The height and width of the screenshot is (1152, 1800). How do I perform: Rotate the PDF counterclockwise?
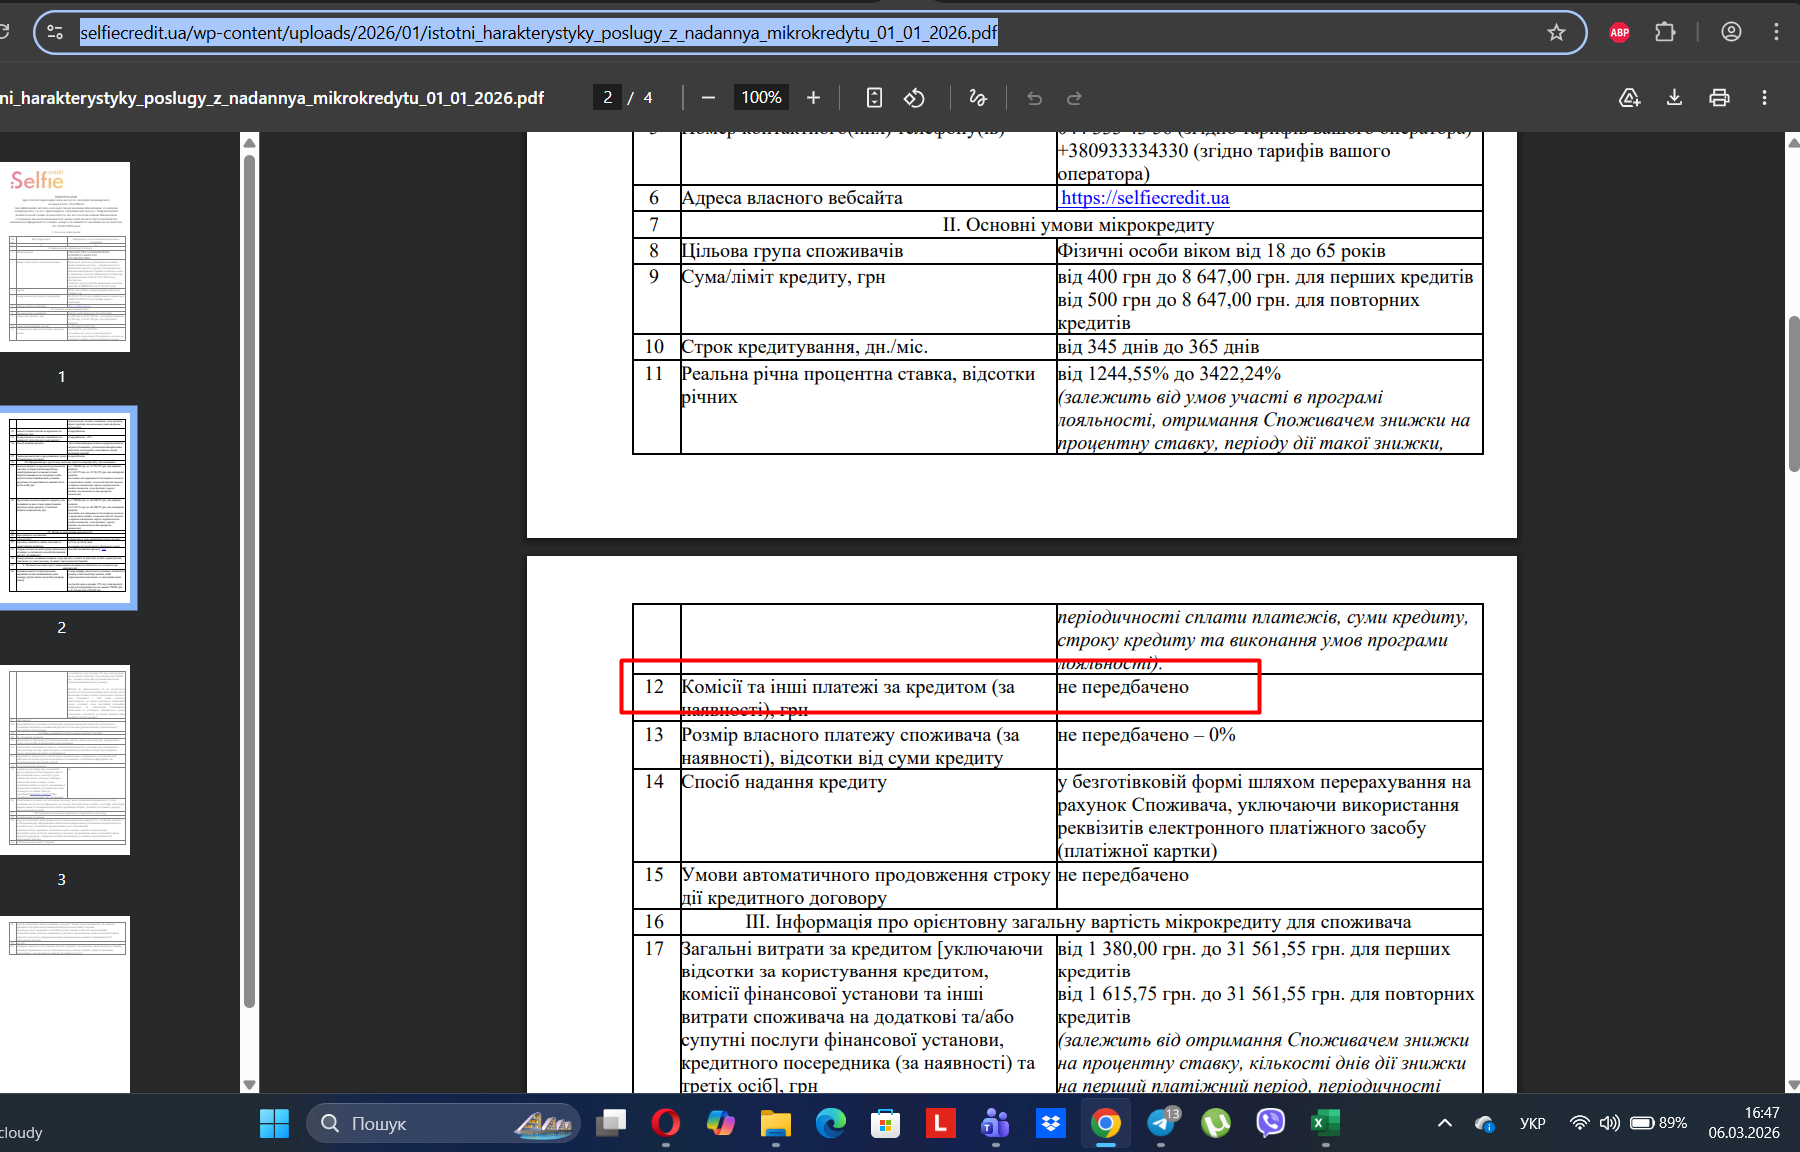click(x=914, y=97)
